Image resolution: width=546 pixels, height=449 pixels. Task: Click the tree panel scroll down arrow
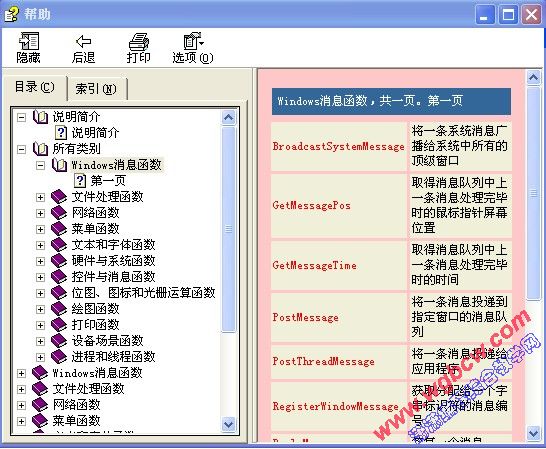(x=228, y=424)
